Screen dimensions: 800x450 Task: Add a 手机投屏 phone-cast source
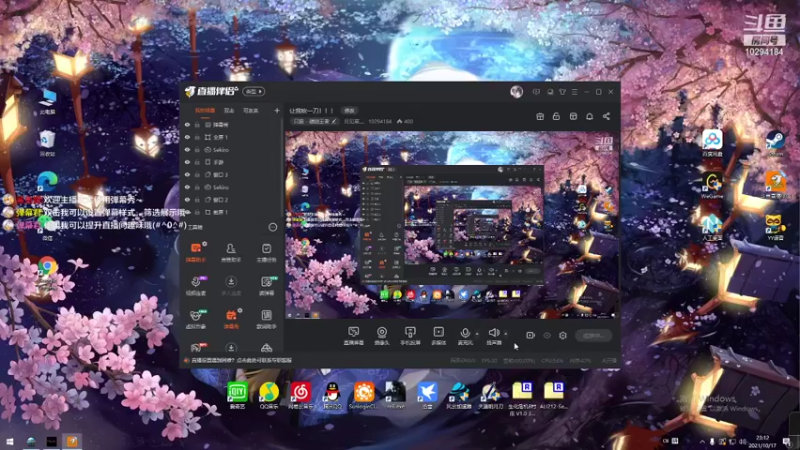pyautogui.click(x=410, y=336)
